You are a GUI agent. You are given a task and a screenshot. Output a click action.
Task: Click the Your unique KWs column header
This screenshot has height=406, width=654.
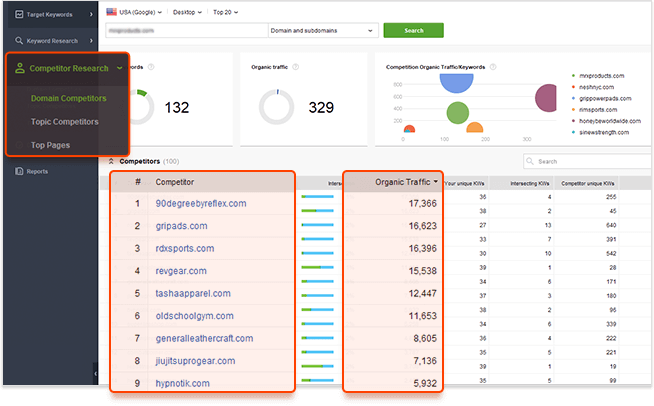click(x=464, y=183)
